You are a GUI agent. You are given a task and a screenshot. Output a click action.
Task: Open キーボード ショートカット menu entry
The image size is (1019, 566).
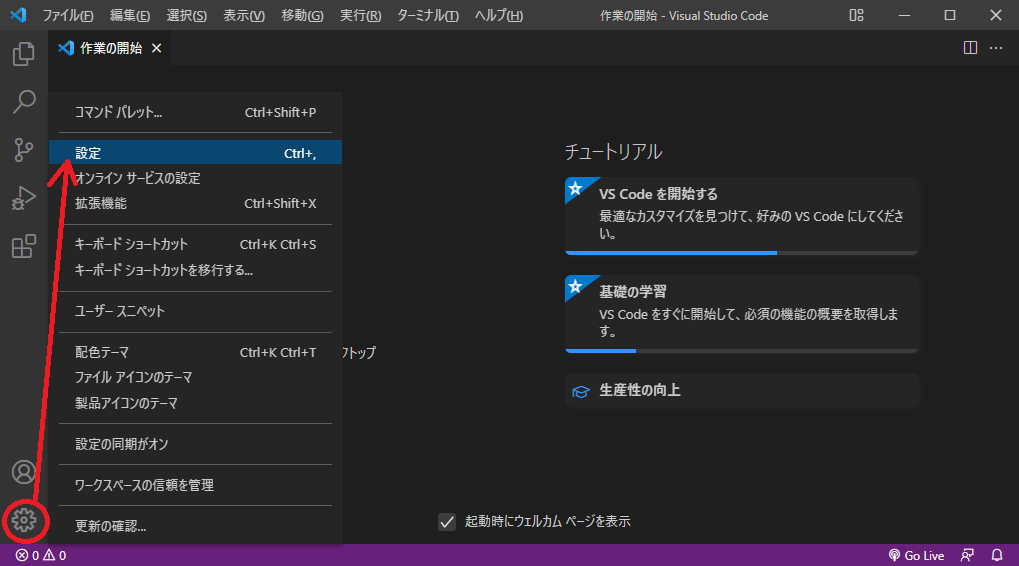click(x=195, y=244)
